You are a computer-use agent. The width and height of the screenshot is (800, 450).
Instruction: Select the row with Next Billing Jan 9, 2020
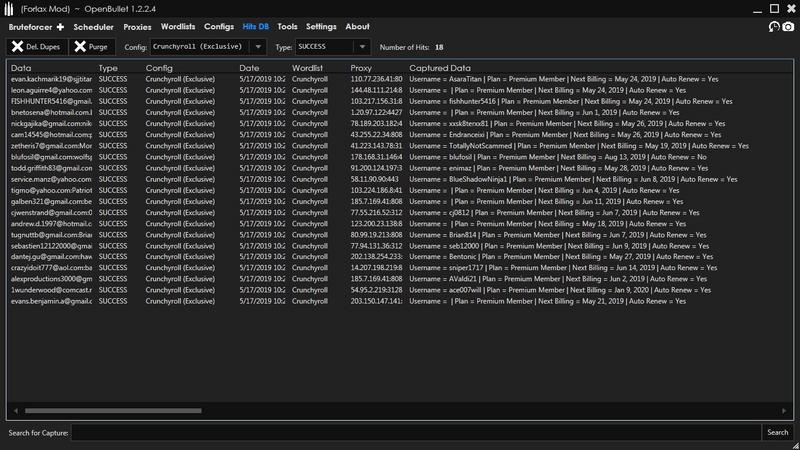coord(400,290)
